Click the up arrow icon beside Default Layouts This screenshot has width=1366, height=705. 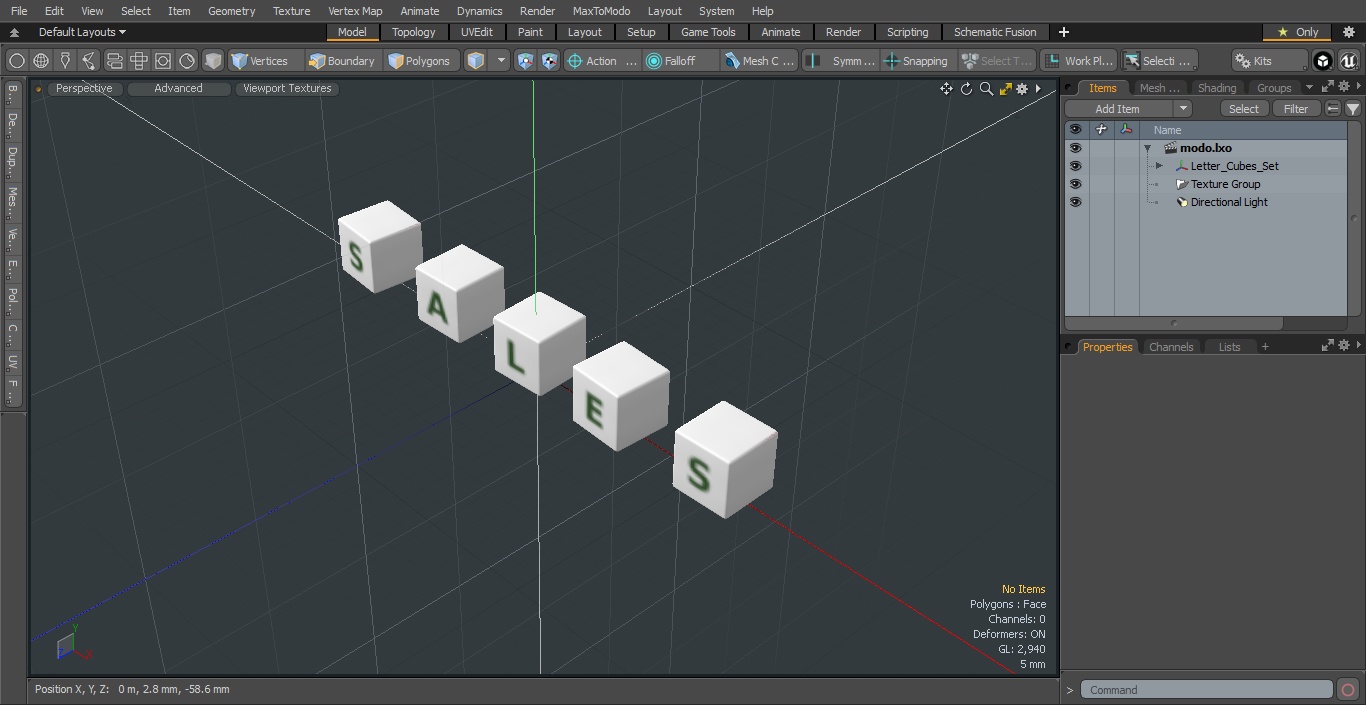(14, 32)
